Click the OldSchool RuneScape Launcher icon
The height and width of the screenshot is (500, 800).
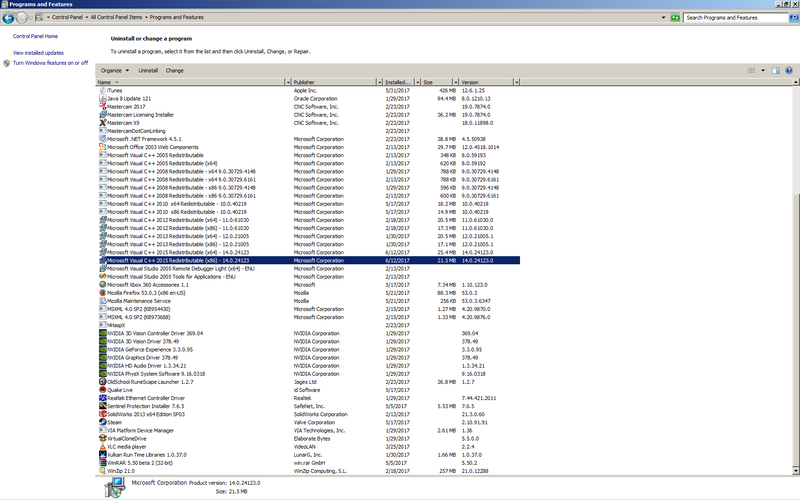103,382
